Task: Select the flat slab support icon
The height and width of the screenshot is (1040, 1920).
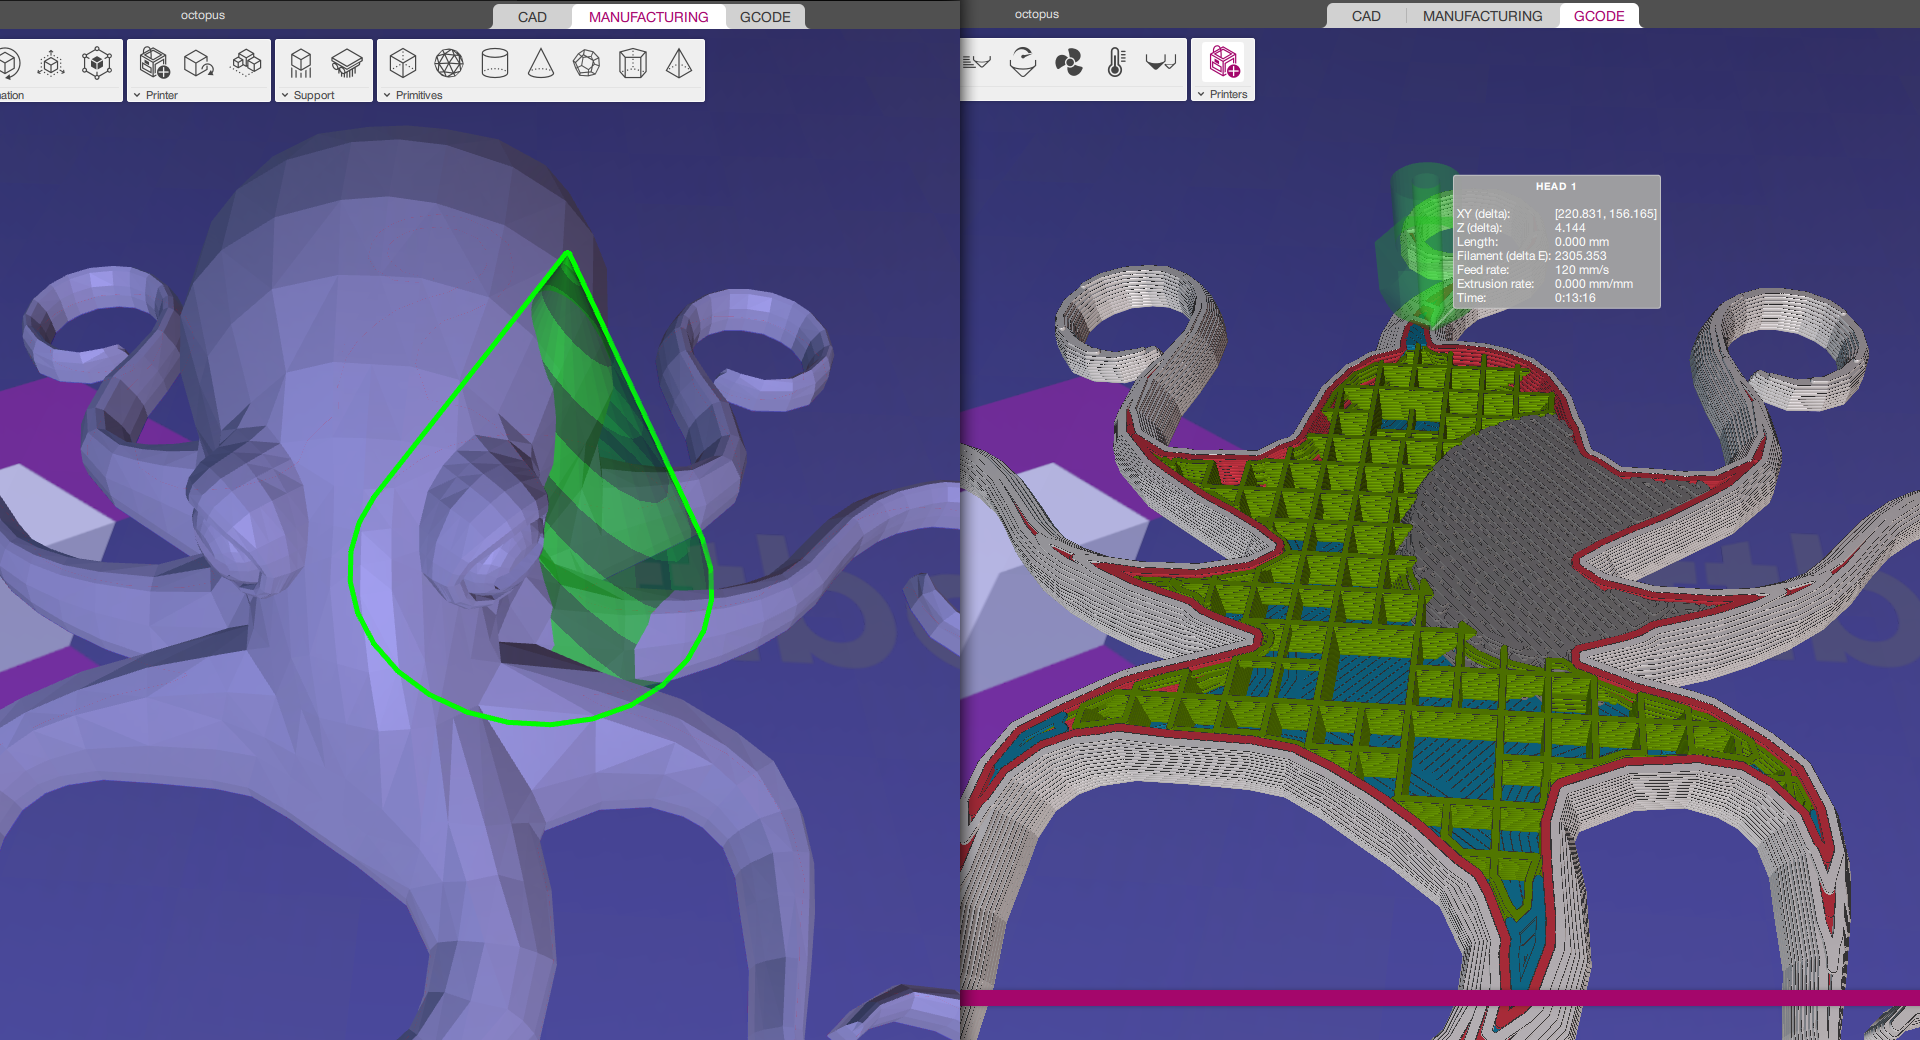Action: click(x=346, y=63)
